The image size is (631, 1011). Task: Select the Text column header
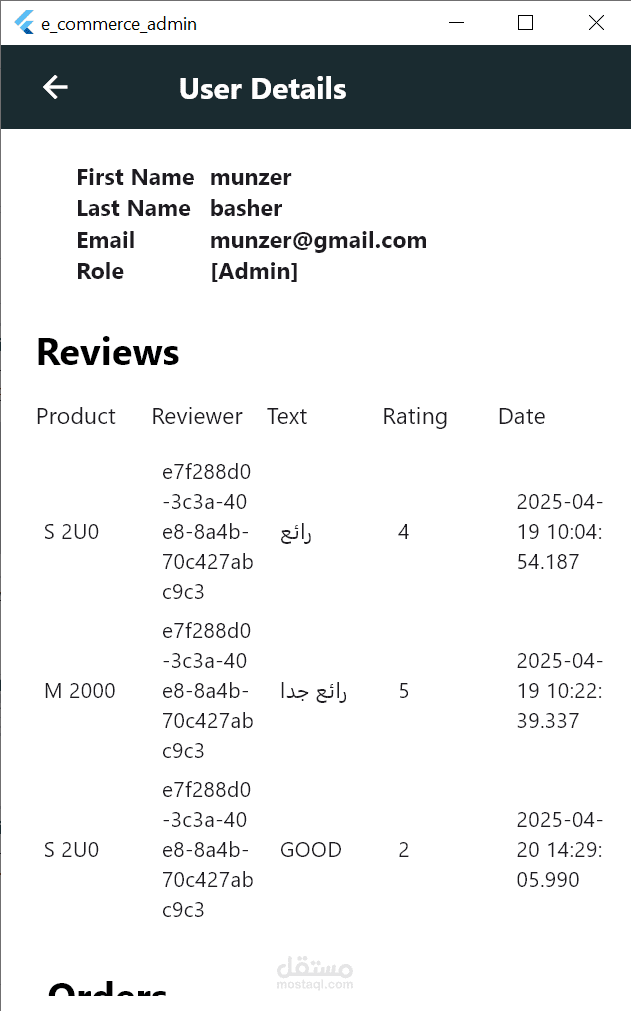287,417
